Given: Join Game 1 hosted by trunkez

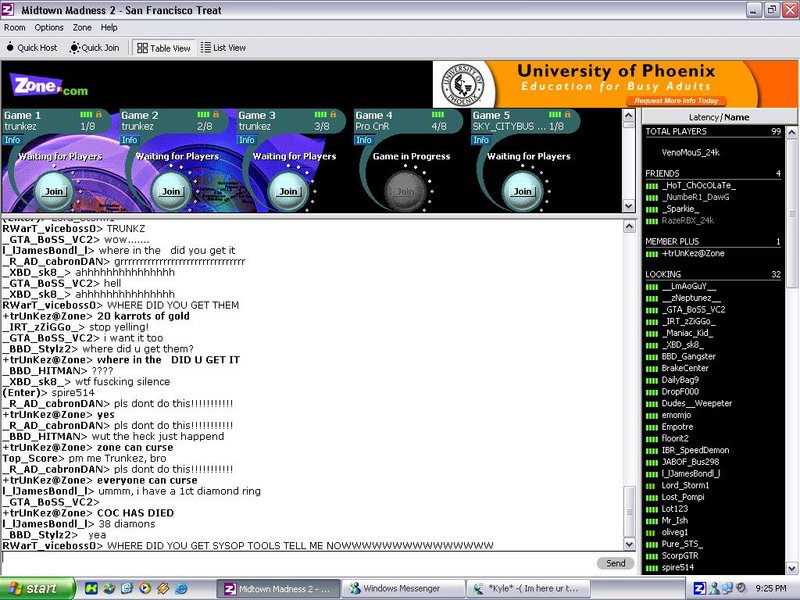Looking at the screenshot, I should [x=54, y=191].
